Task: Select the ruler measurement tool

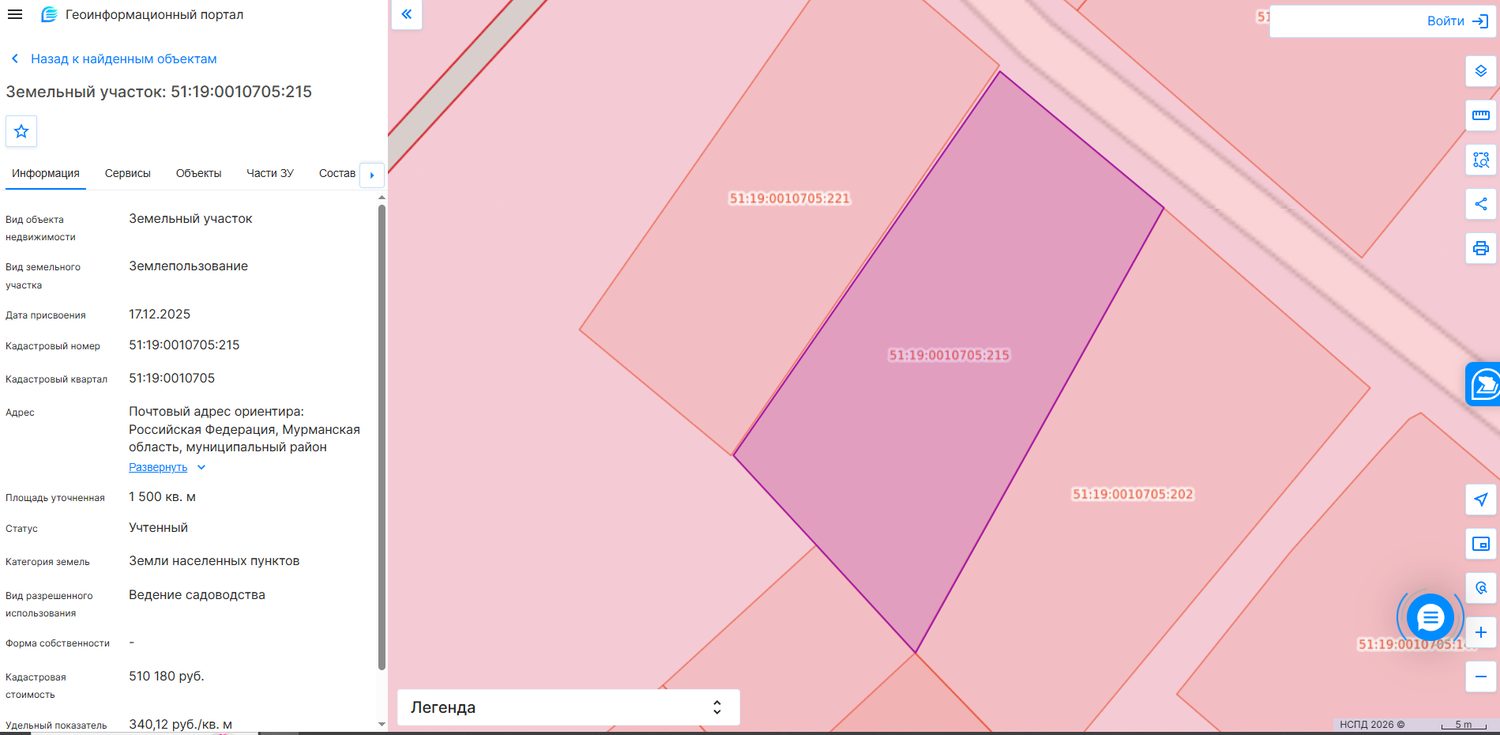Action: pyautogui.click(x=1481, y=116)
